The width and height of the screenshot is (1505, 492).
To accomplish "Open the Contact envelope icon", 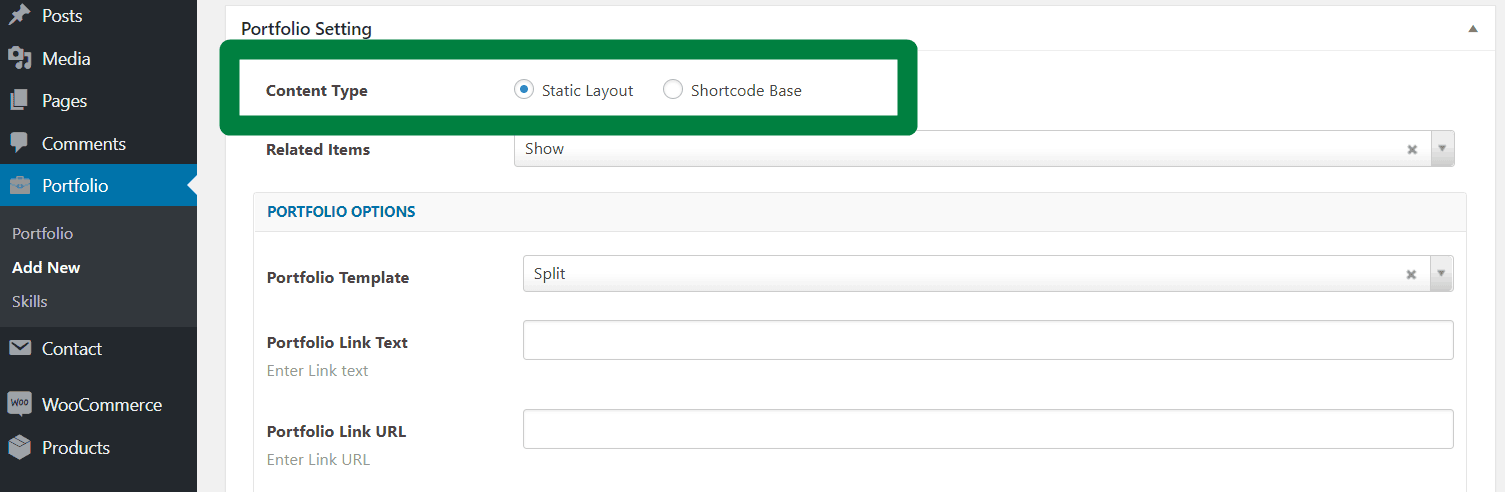I will point(19,349).
